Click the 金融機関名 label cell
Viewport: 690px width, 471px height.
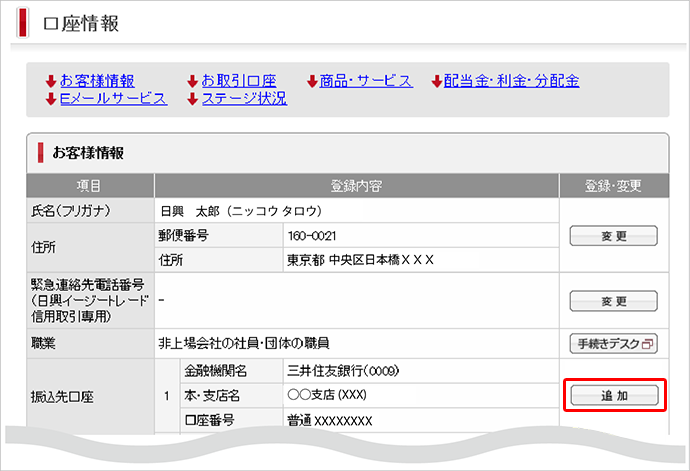pos(231,371)
